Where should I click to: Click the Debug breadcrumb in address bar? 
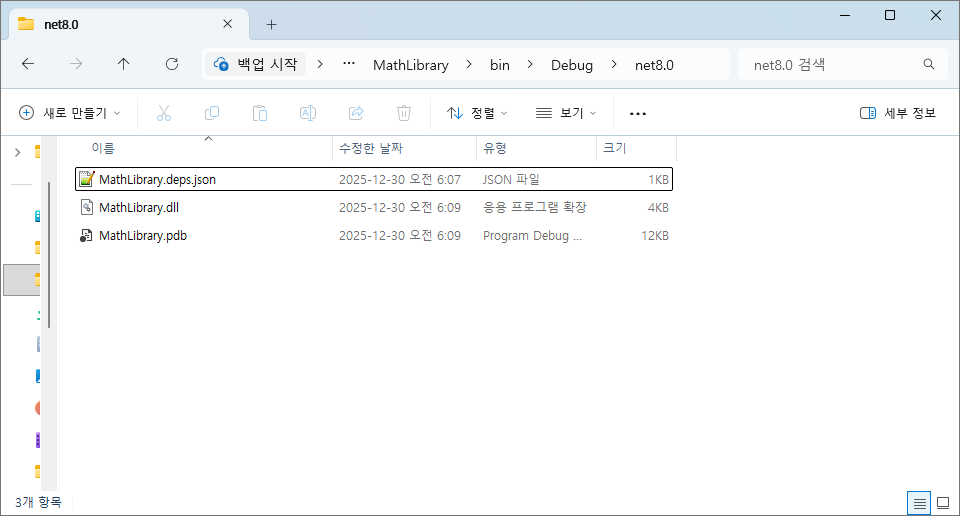(x=572, y=64)
